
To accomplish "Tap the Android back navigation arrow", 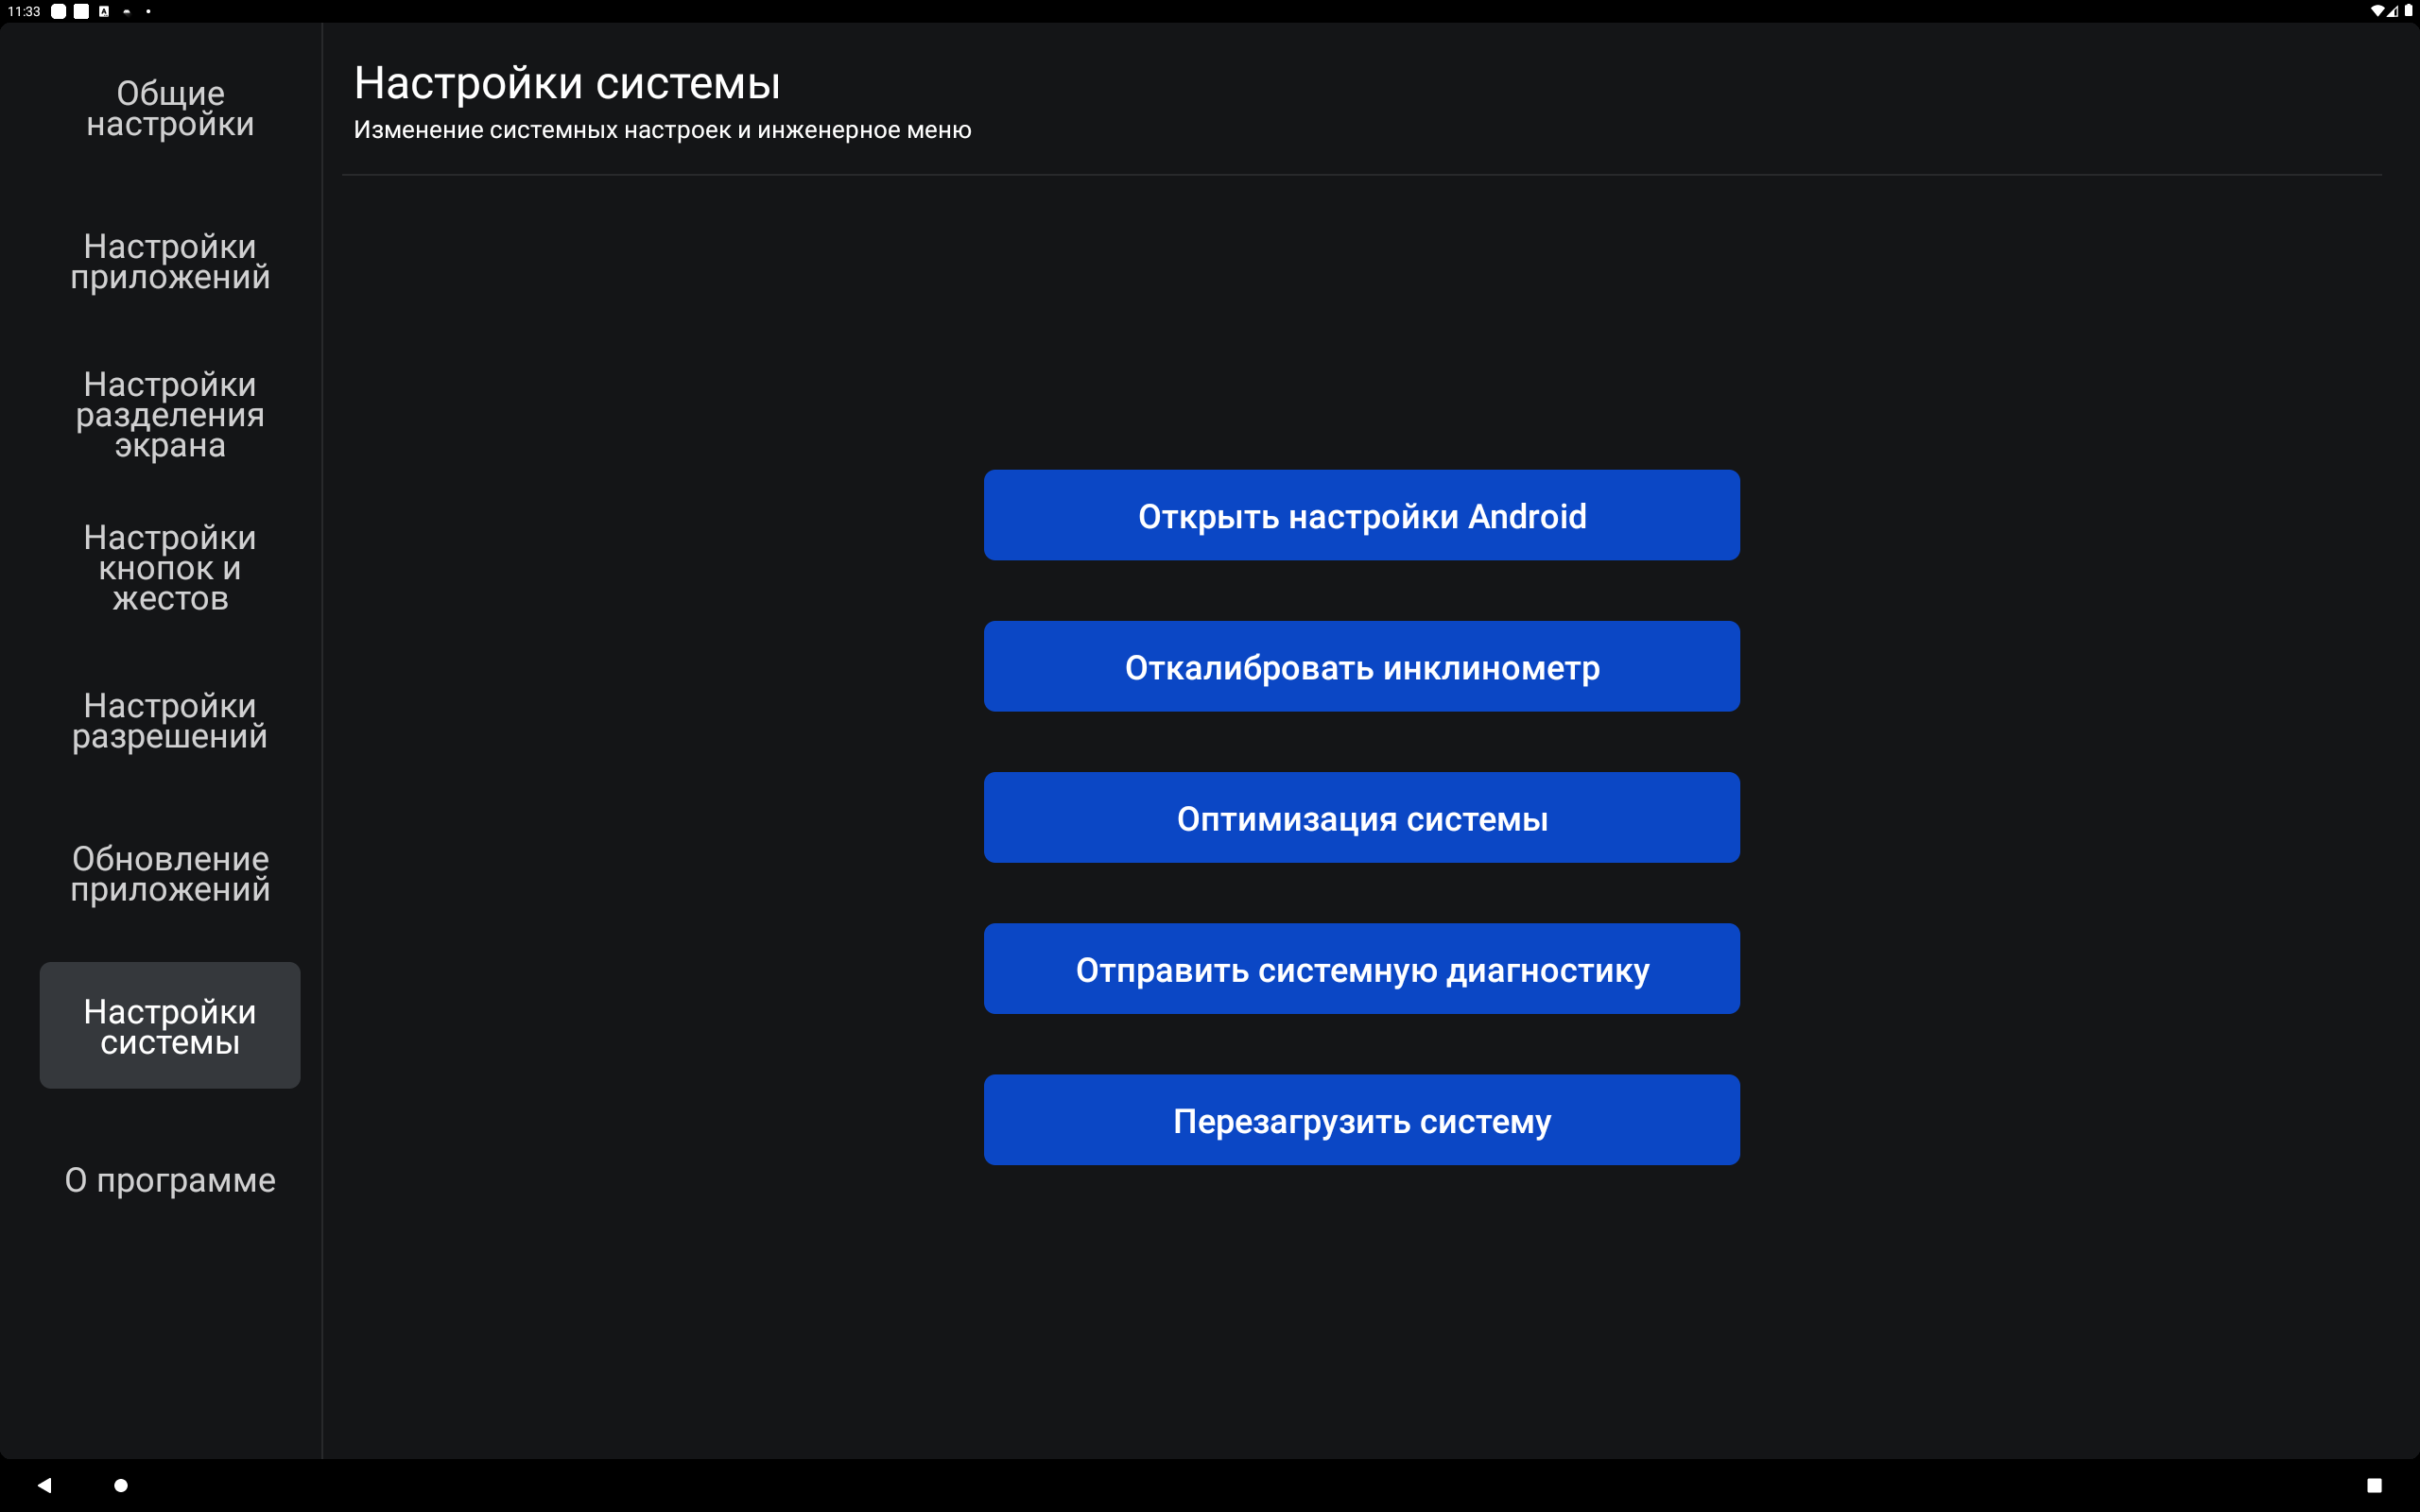I will coord(44,1485).
